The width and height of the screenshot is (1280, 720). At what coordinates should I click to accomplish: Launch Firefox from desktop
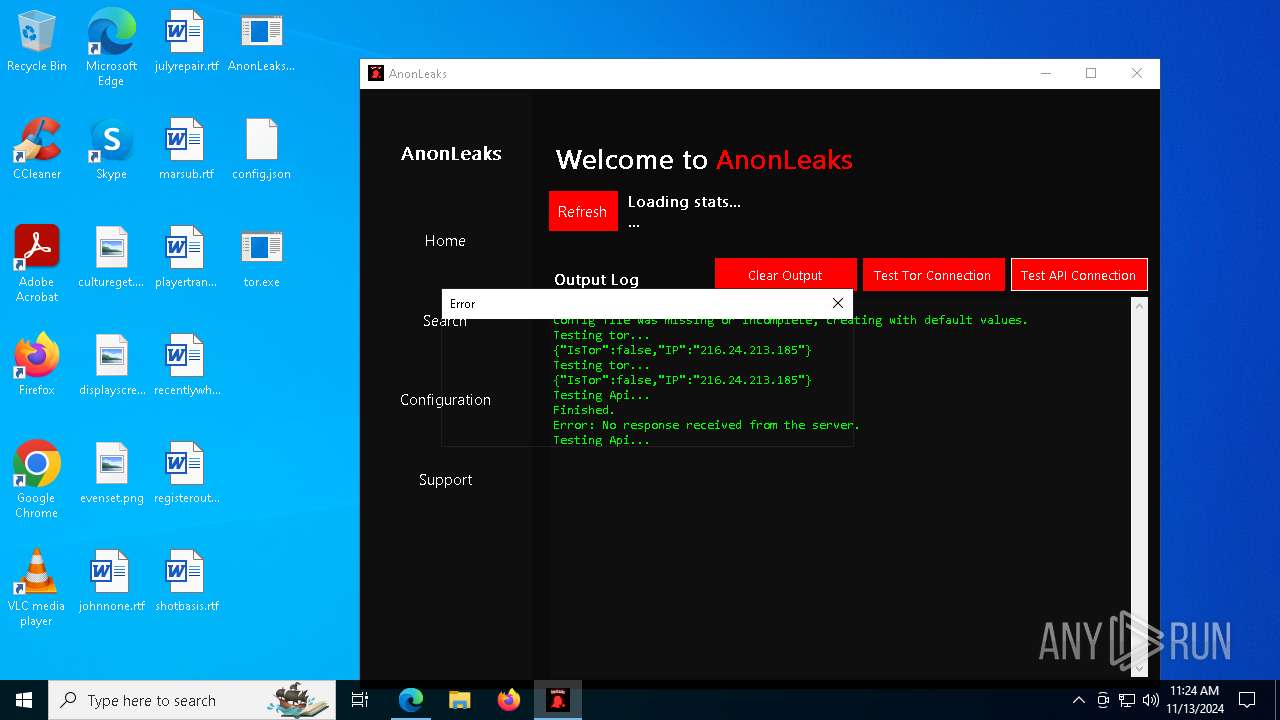pyautogui.click(x=37, y=365)
